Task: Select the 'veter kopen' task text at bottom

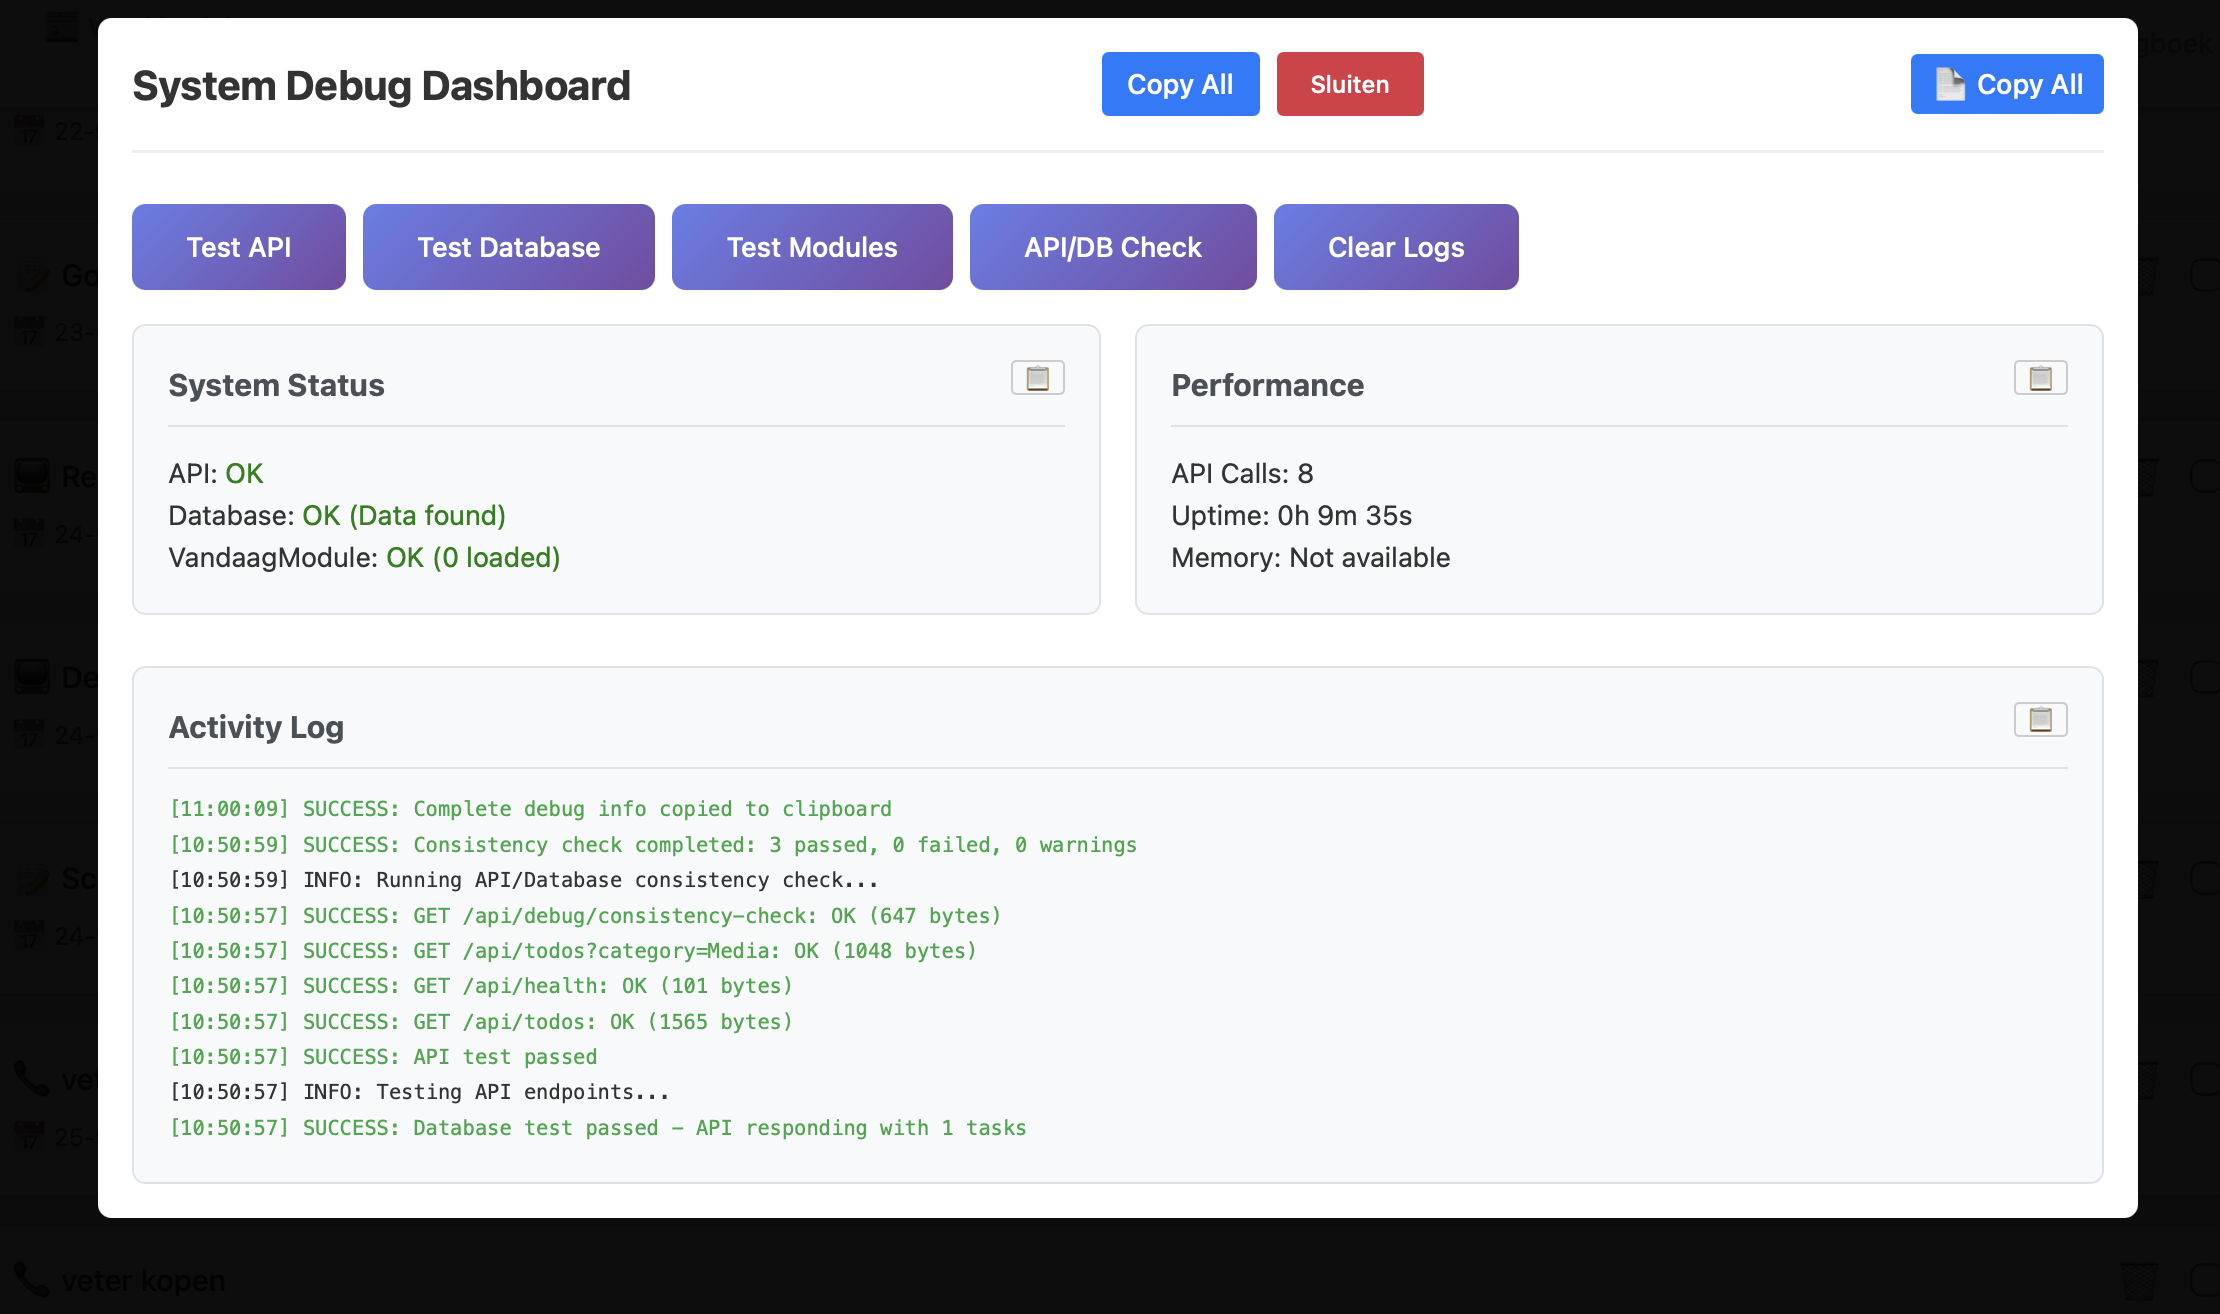Action: 143,1280
